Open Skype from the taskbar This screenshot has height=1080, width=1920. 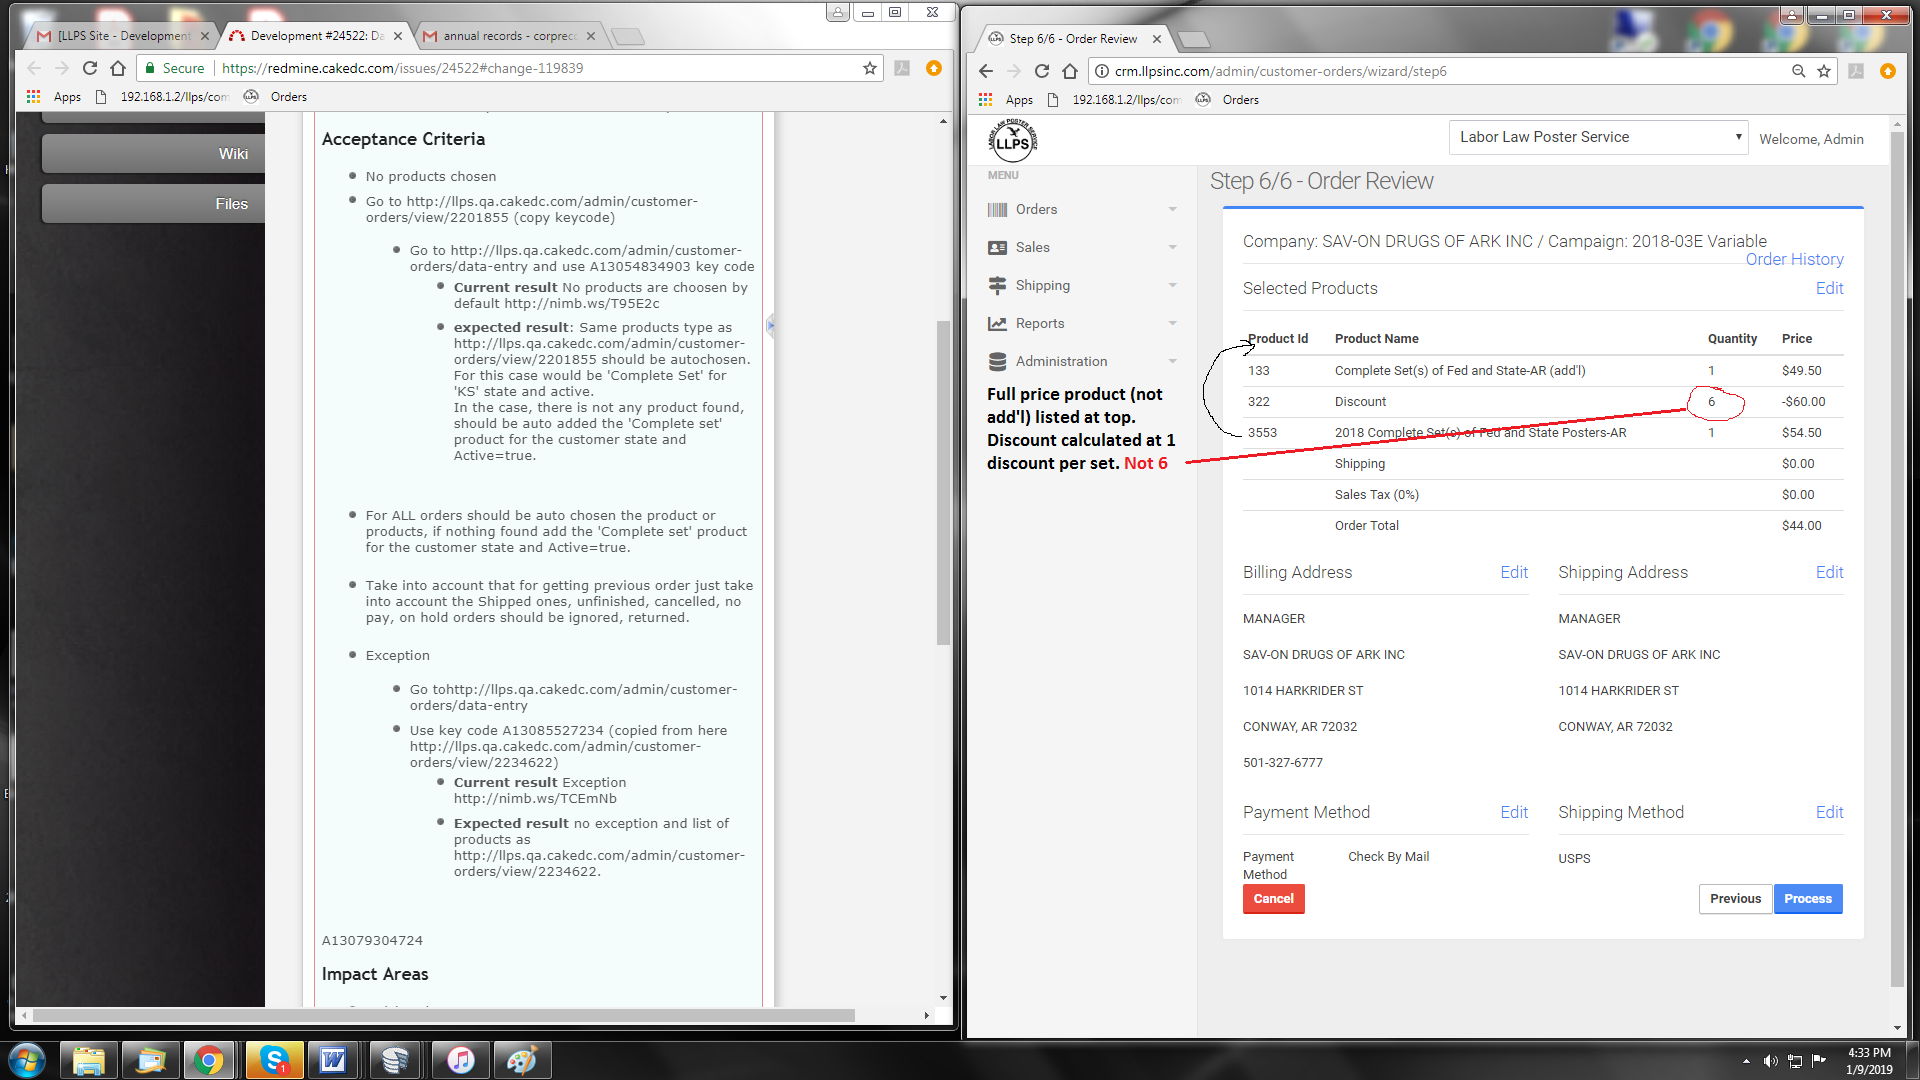pyautogui.click(x=273, y=1060)
